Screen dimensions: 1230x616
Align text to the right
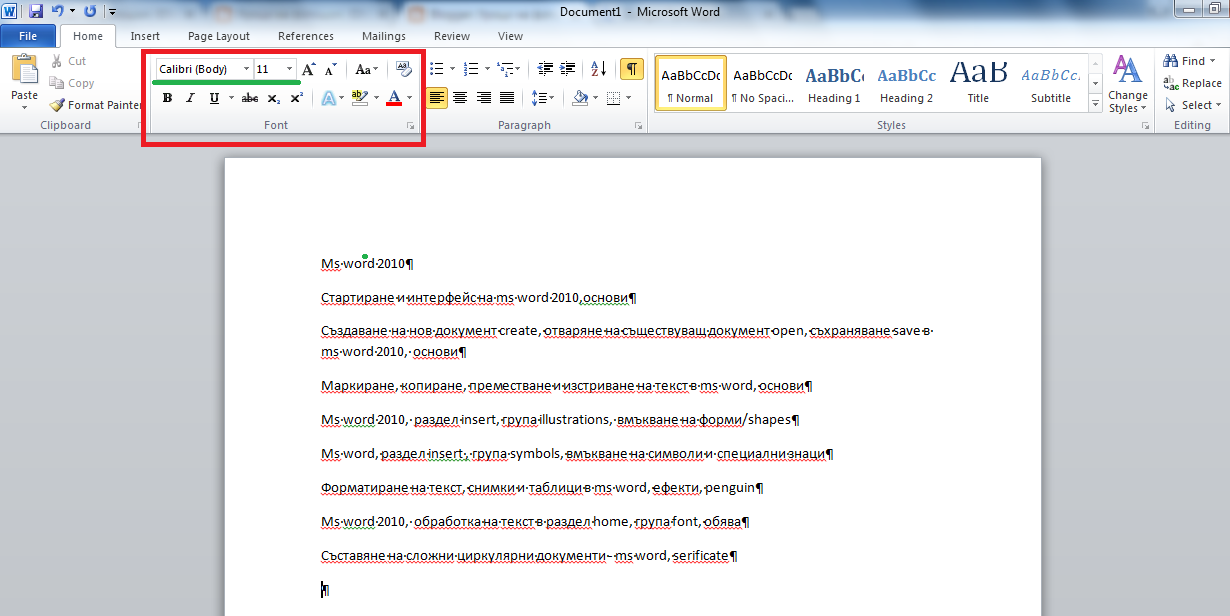pyautogui.click(x=484, y=98)
